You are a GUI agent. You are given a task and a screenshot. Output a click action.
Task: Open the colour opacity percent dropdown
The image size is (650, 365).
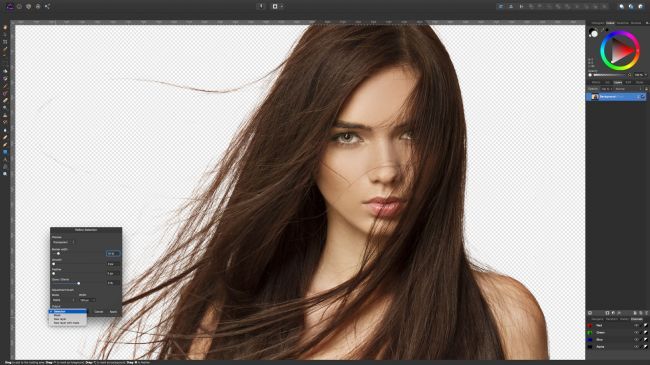point(640,75)
